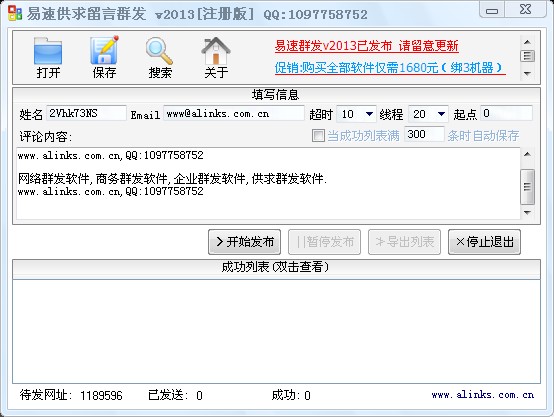Focus the 起点 start point field

pyautogui.click(x=506, y=113)
